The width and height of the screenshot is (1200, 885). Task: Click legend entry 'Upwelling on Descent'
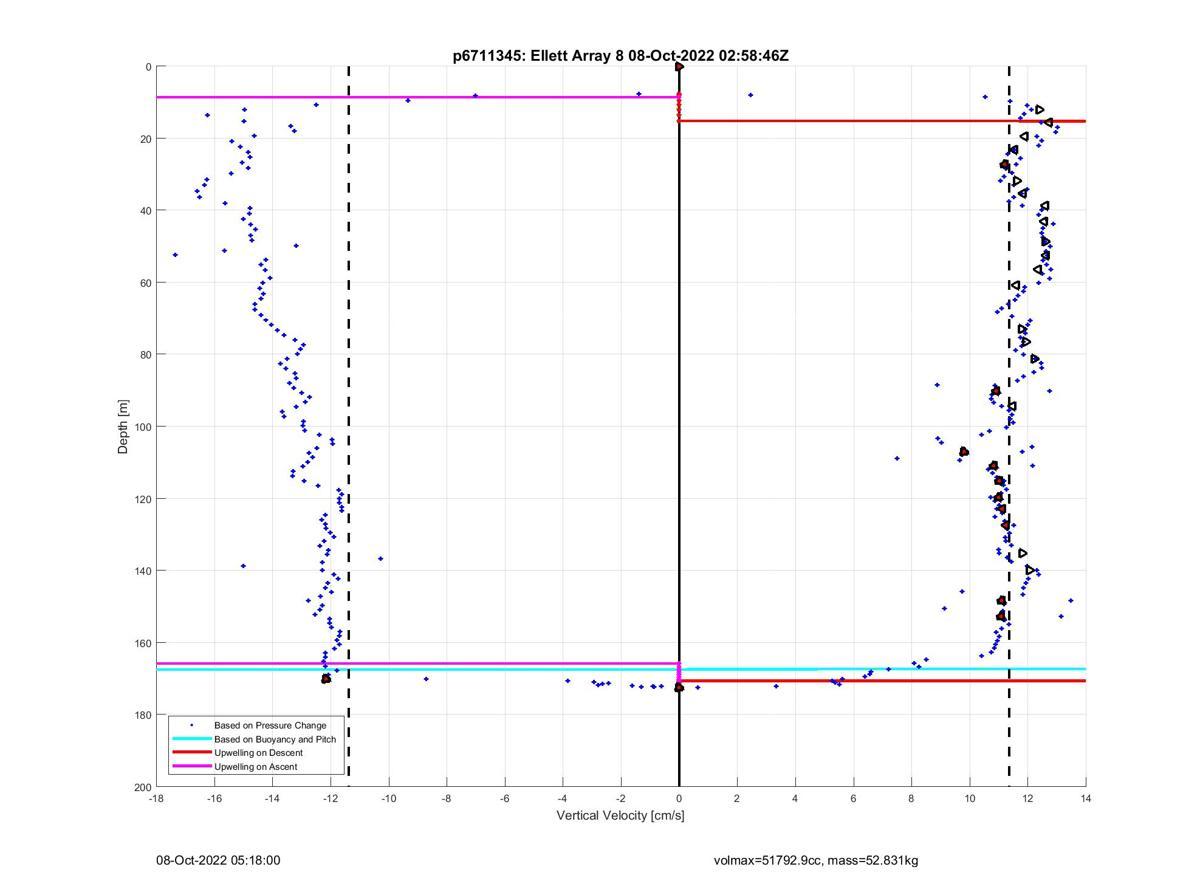(258, 753)
